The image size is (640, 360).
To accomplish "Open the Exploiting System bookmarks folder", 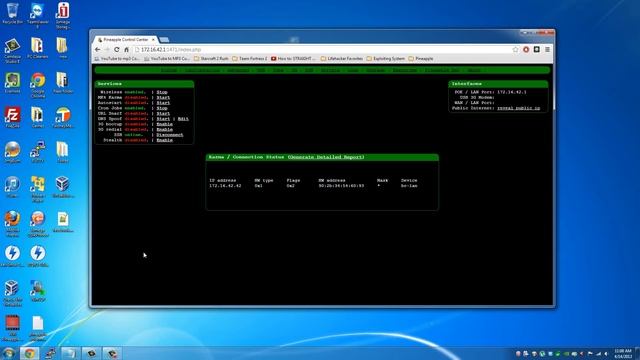I will point(386,59).
